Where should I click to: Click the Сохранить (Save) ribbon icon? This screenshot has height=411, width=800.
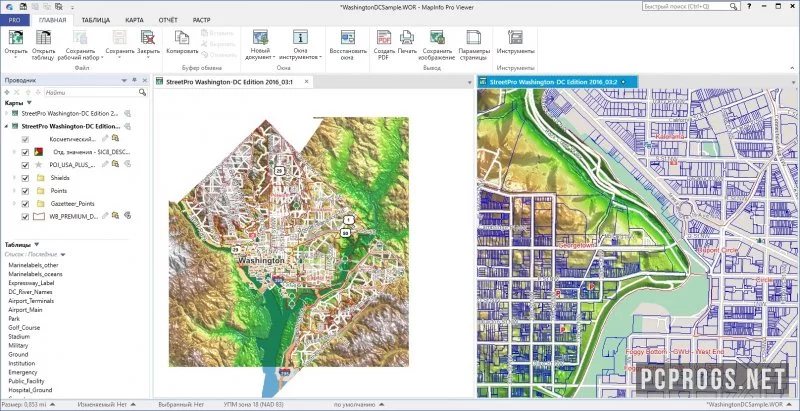(x=119, y=38)
